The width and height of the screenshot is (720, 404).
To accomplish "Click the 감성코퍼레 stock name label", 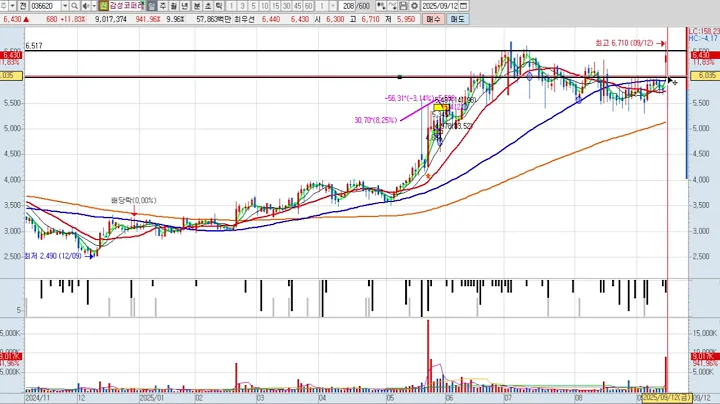I will pyautogui.click(x=126, y=6).
